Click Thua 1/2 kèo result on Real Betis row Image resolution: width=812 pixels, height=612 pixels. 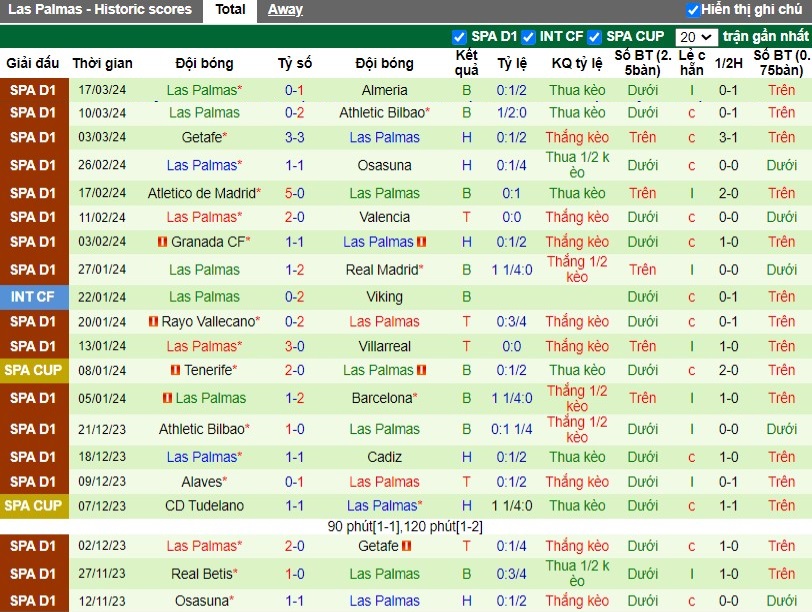(x=577, y=574)
